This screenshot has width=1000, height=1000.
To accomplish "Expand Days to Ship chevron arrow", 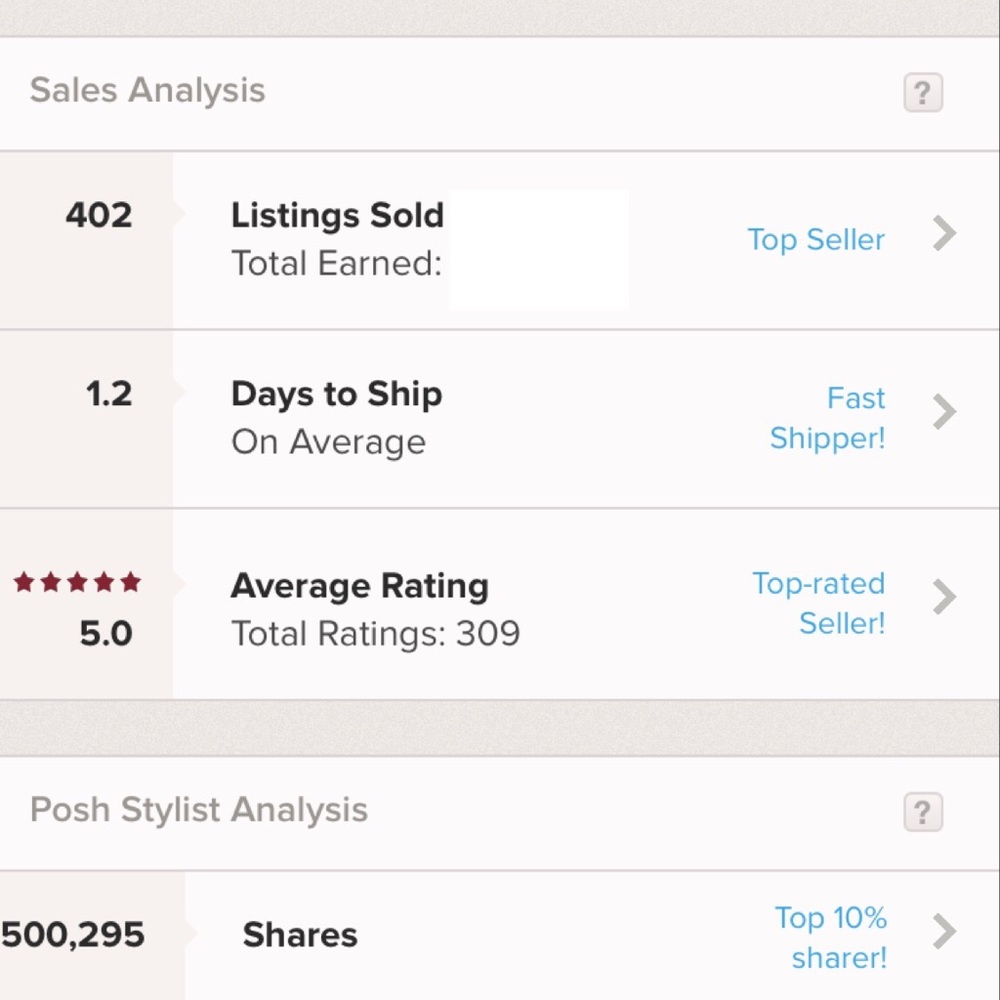I will (x=944, y=412).
